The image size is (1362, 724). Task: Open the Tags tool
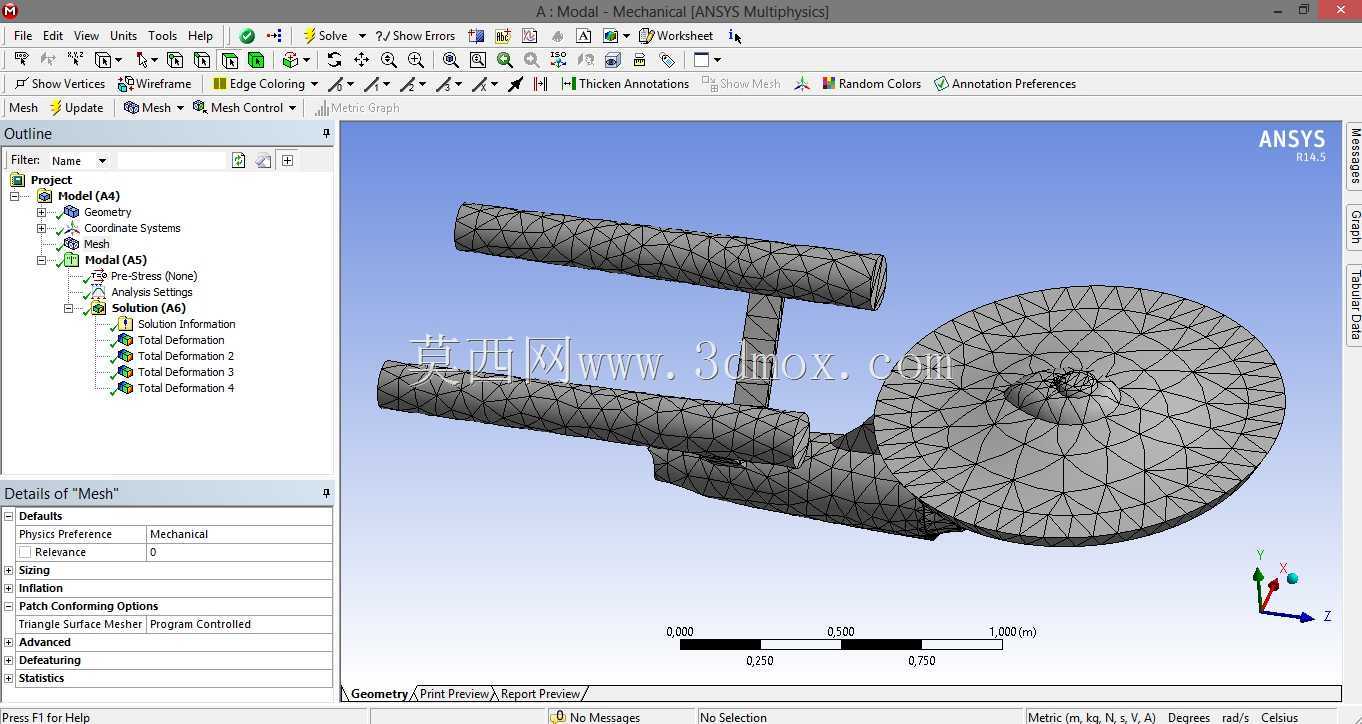pyautogui.click(x=667, y=60)
